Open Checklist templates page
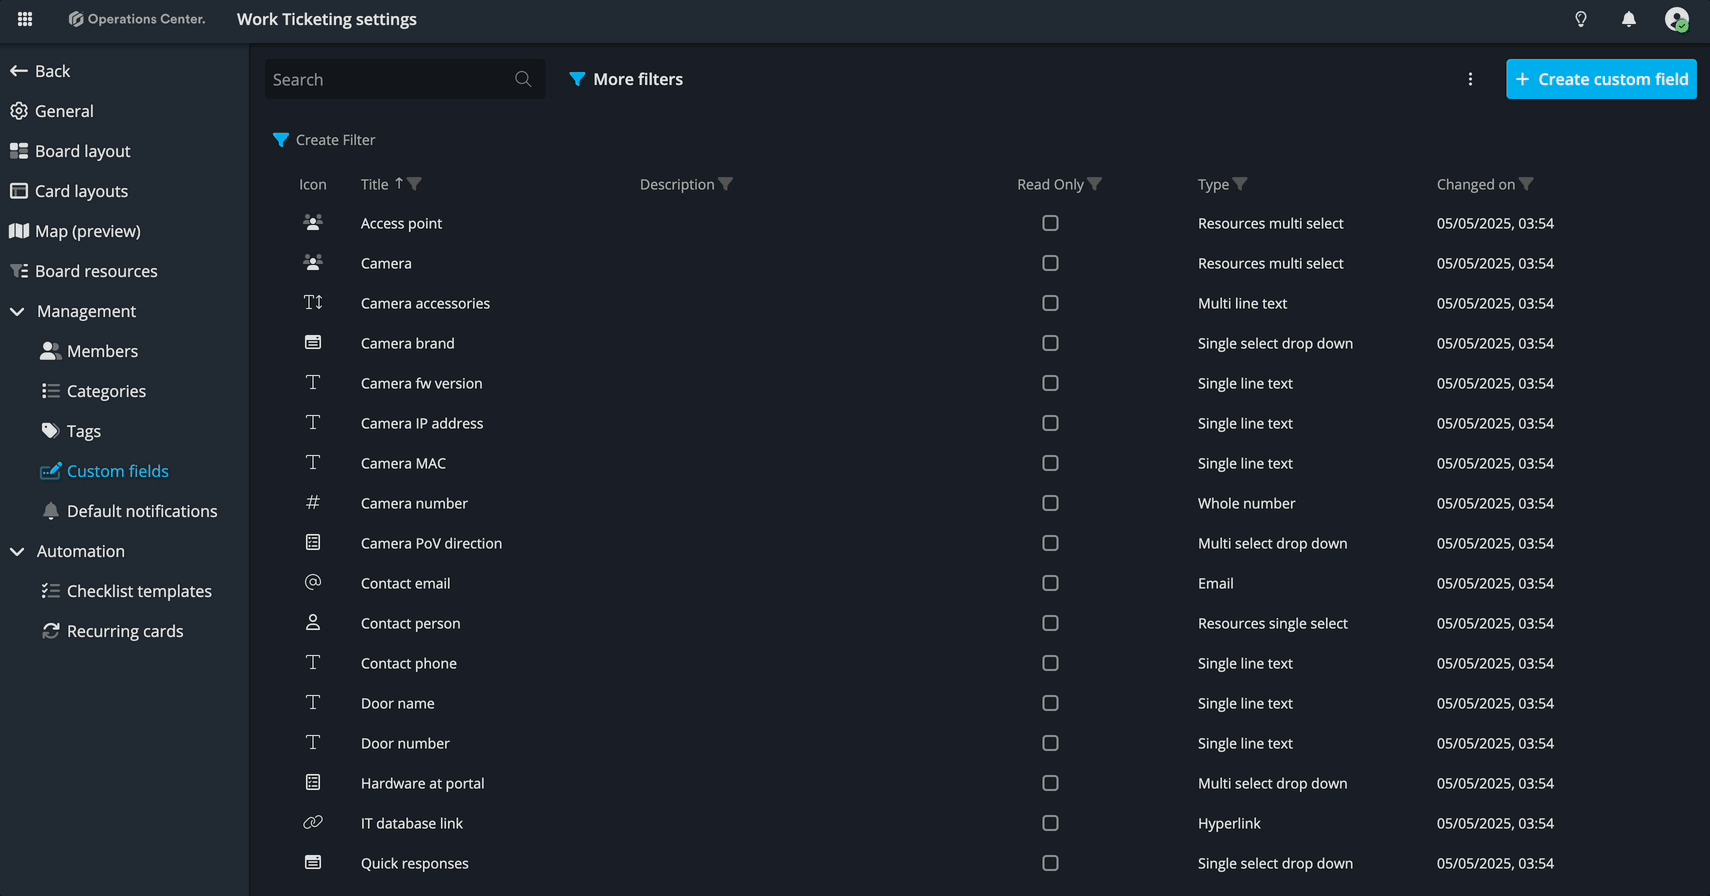Image resolution: width=1710 pixels, height=896 pixels. 139,591
